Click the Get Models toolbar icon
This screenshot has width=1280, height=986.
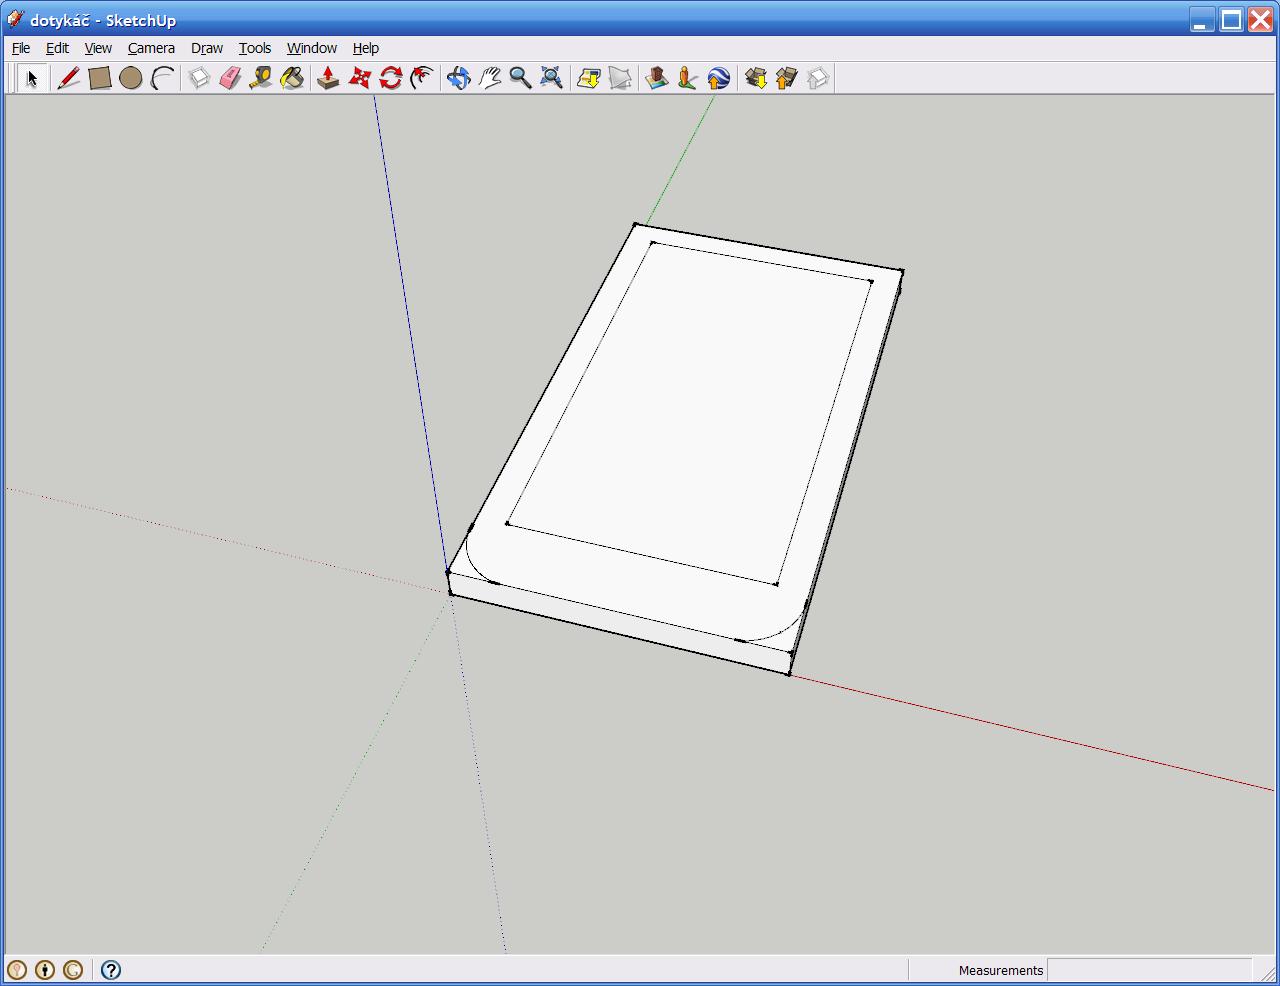pos(756,78)
